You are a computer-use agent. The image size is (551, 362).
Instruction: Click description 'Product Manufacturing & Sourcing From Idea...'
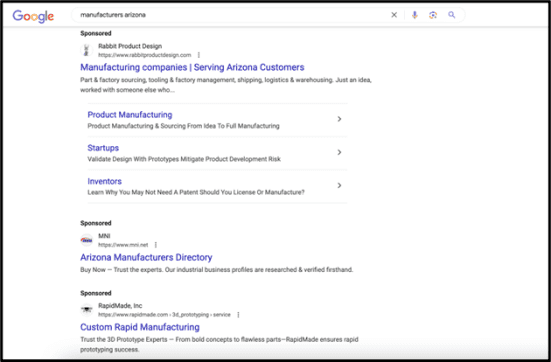pos(183,126)
